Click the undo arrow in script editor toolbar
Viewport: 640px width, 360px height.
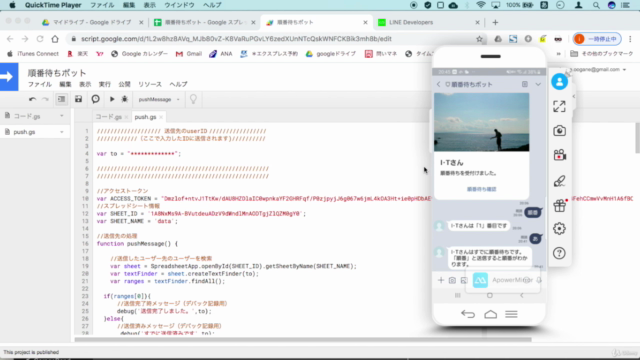(x=32, y=99)
